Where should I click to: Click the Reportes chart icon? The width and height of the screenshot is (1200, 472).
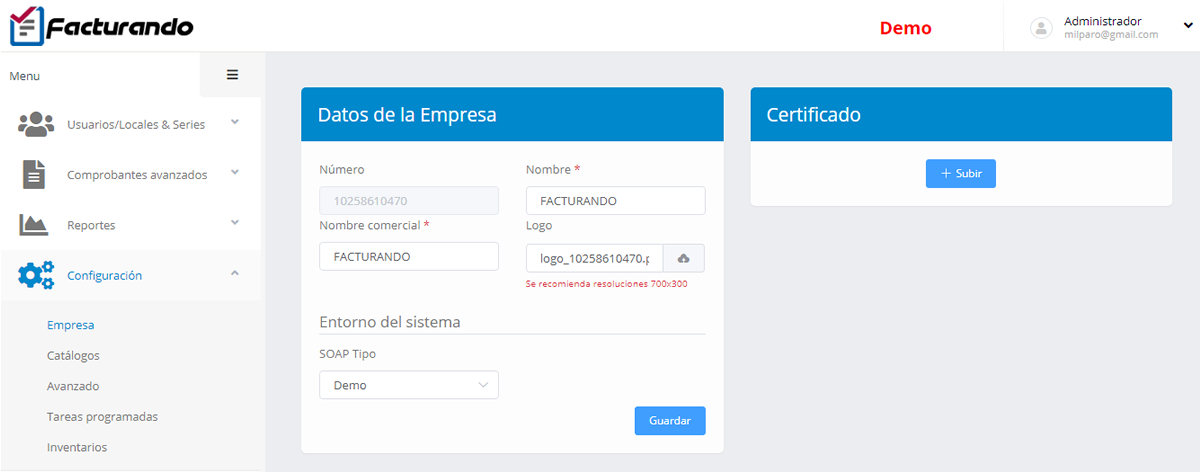pyautogui.click(x=34, y=225)
